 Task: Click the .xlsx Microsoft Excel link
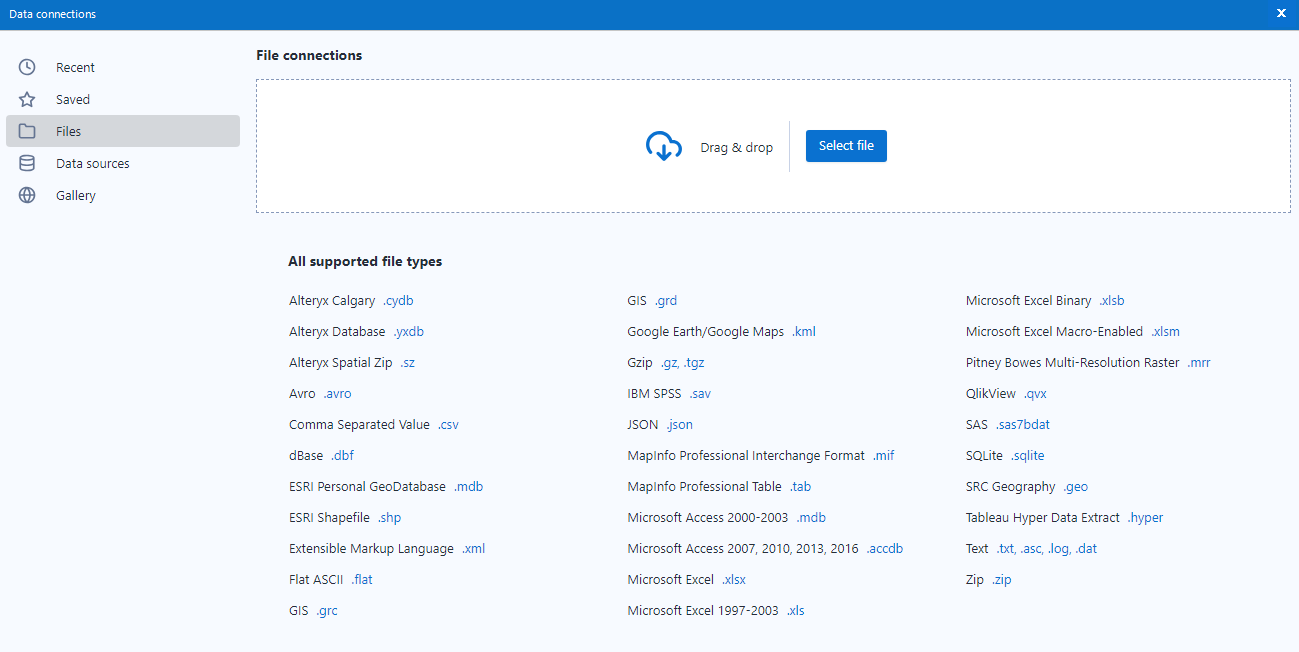tap(734, 579)
